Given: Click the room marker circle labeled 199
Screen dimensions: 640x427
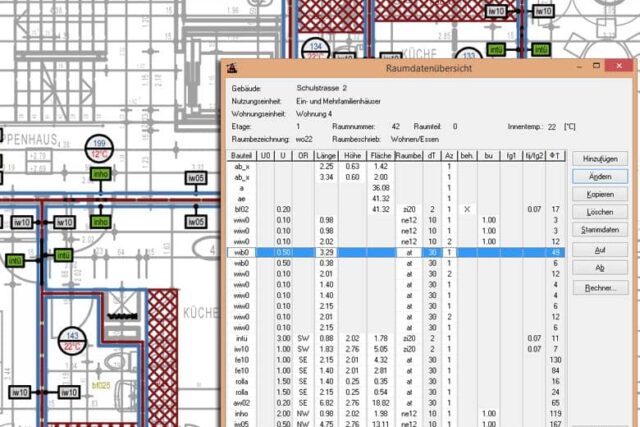Looking at the screenshot, I should [100, 149].
